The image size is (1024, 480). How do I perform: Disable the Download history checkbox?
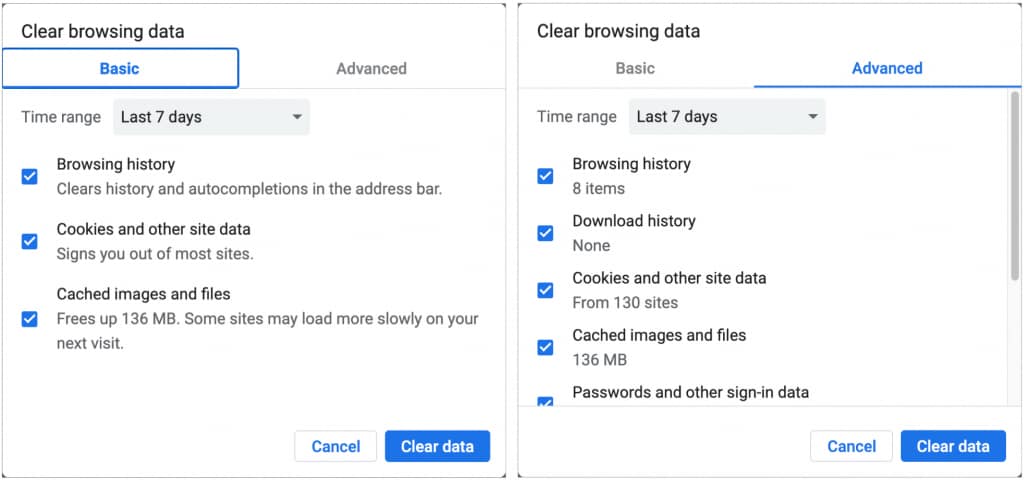click(545, 233)
